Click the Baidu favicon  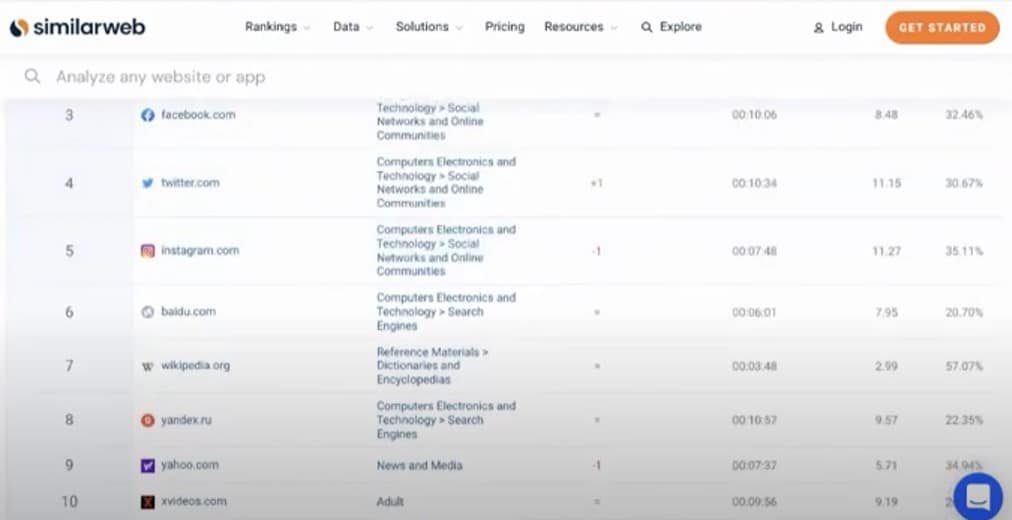148,312
